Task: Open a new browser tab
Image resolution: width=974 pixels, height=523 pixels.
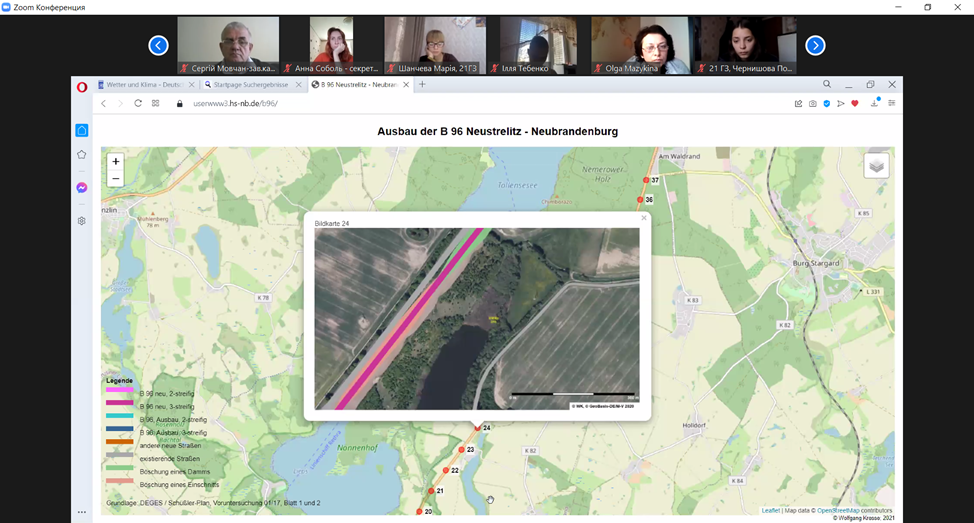Action: [422, 84]
